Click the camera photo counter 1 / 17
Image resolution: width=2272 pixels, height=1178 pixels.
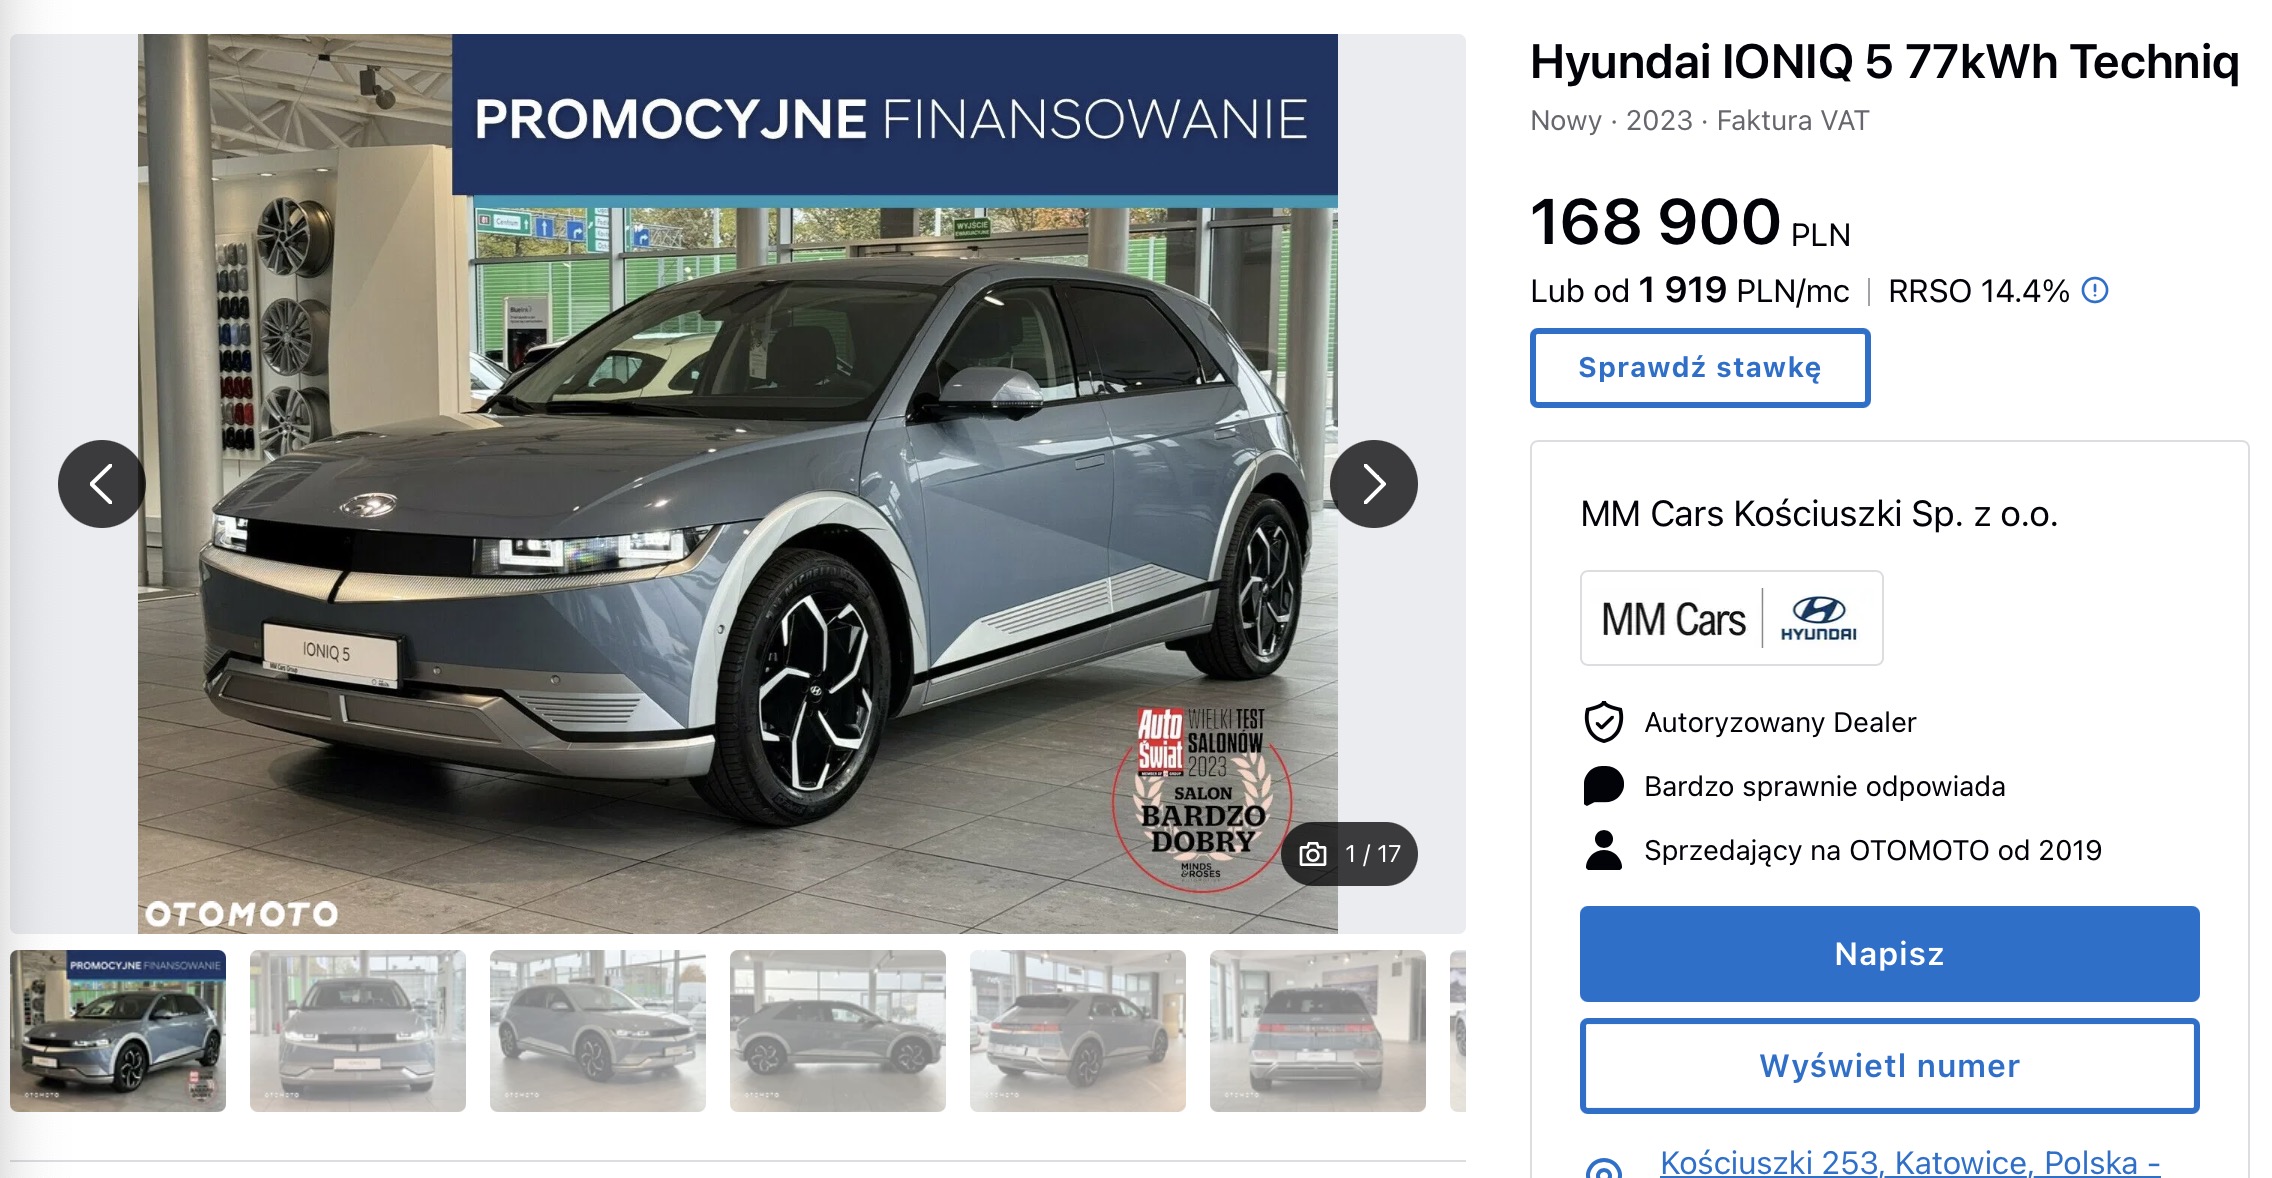point(1349,854)
